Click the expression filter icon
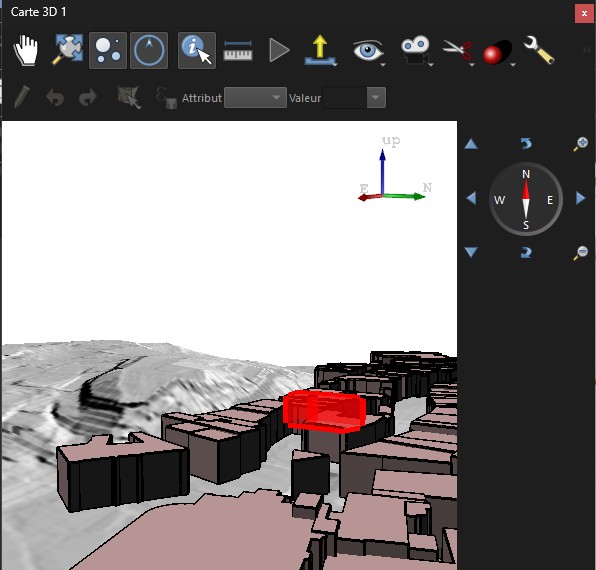 (166, 98)
